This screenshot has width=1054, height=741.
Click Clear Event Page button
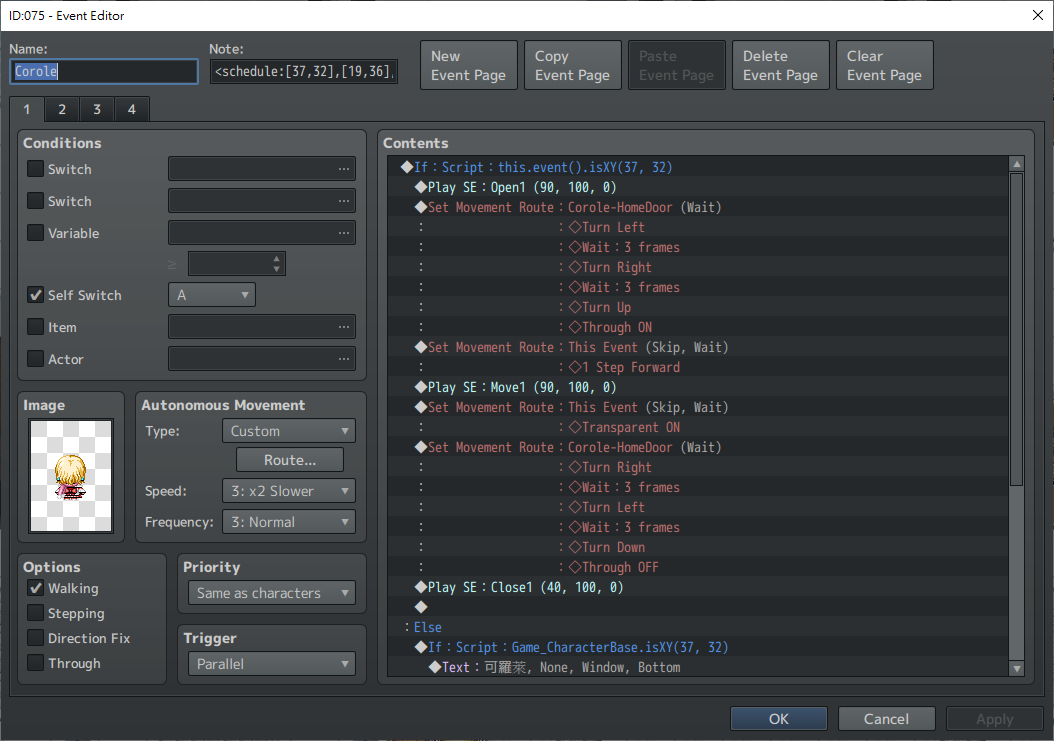885,65
